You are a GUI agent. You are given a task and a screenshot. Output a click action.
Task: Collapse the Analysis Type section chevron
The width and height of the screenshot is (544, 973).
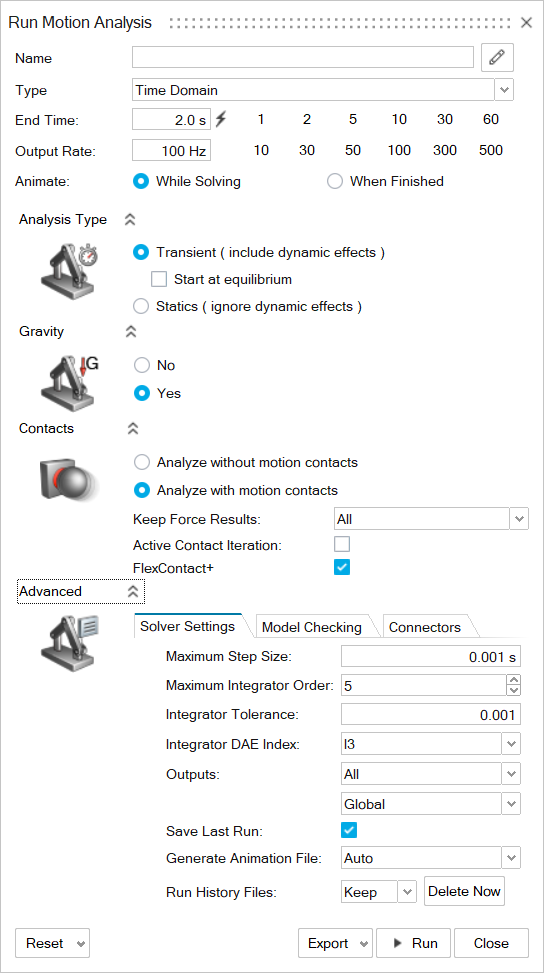click(x=130, y=220)
